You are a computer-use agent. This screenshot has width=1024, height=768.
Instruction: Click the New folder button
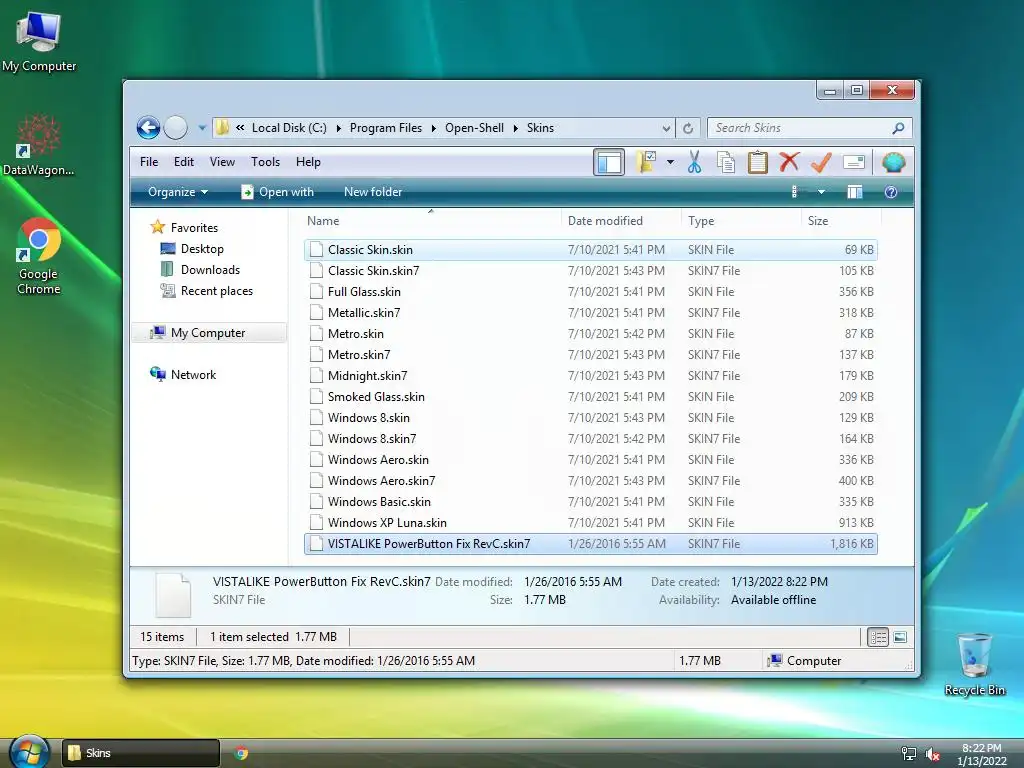373,192
